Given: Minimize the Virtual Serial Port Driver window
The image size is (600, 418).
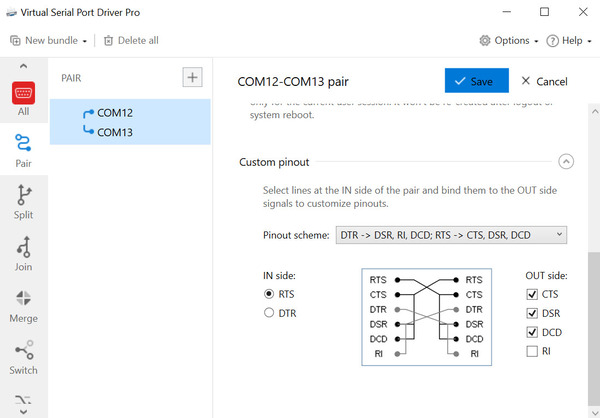Looking at the screenshot, I should [507, 12].
